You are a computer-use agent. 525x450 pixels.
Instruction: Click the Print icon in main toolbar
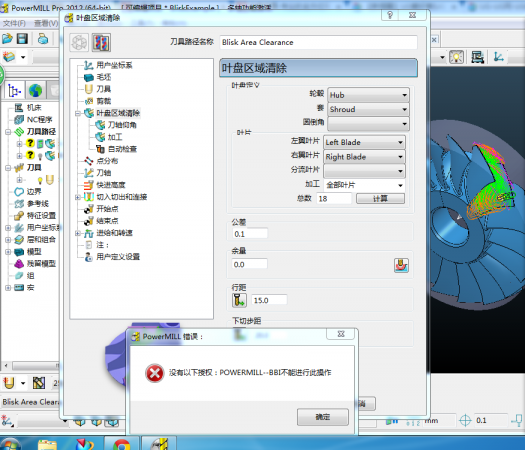click(43, 39)
